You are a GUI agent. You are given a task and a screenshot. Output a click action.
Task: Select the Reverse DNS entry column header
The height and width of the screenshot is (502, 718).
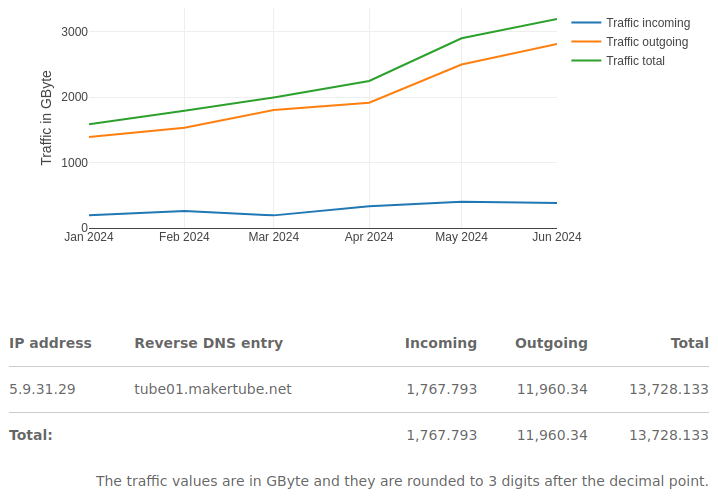click(x=208, y=343)
